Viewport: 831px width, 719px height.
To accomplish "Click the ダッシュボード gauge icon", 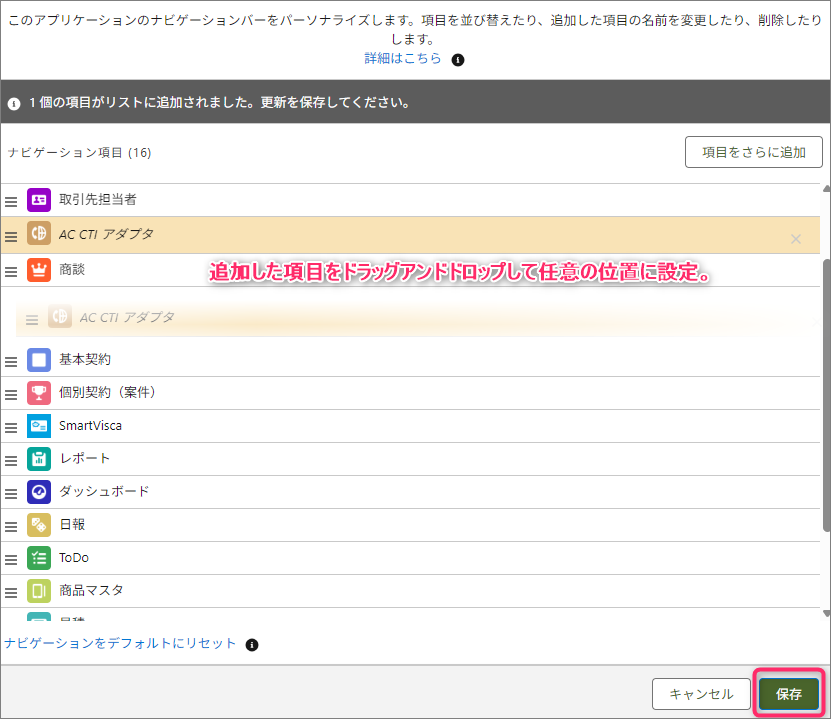I will 39,492.
